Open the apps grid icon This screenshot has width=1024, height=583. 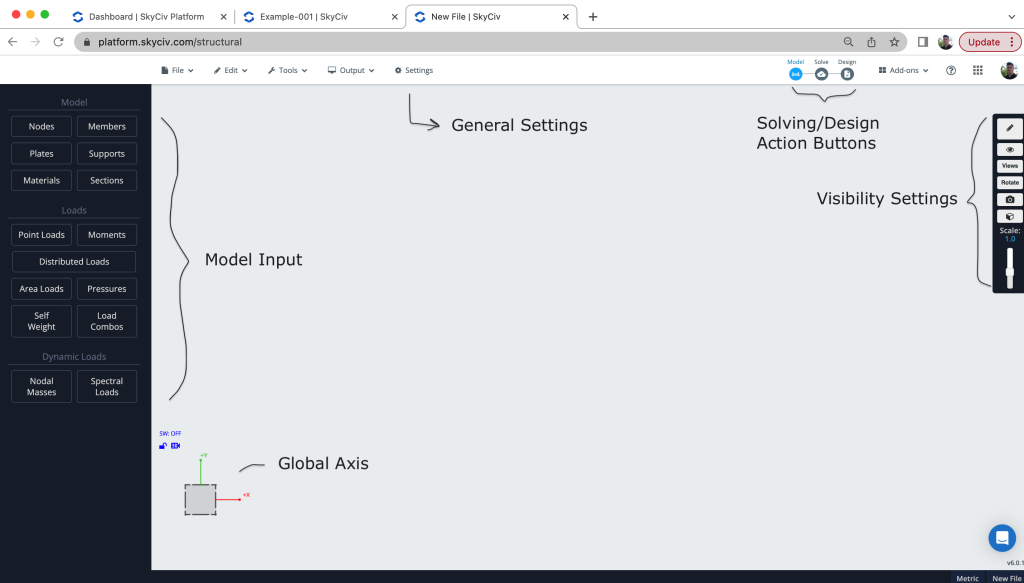click(978, 71)
